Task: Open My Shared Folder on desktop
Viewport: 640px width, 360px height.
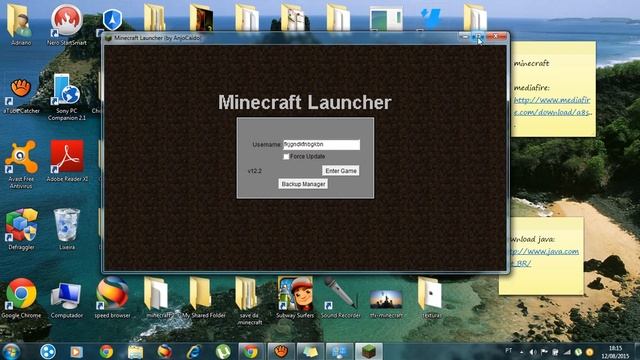Action: point(203,298)
